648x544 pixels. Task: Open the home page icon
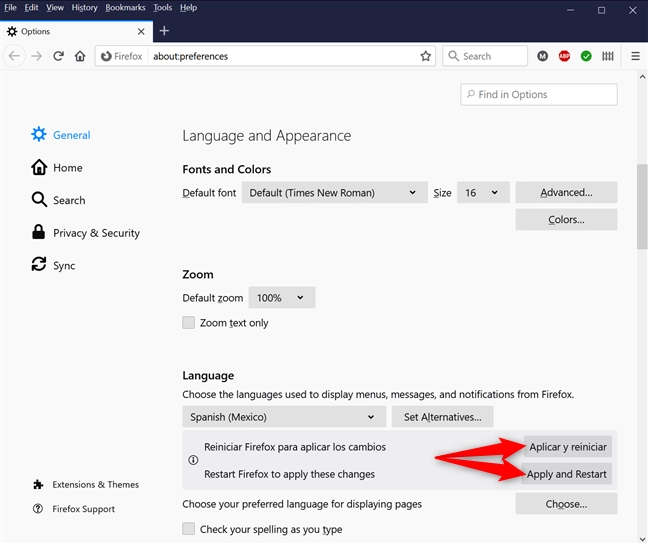[x=80, y=56]
